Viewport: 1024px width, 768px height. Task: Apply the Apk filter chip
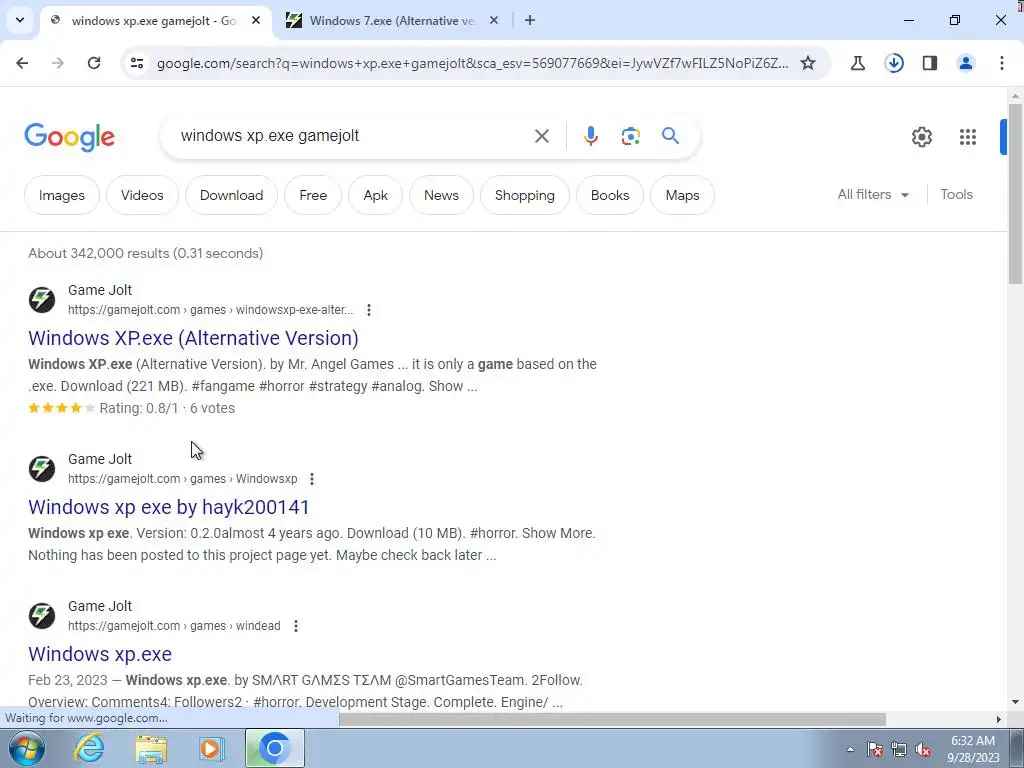[376, 195]
